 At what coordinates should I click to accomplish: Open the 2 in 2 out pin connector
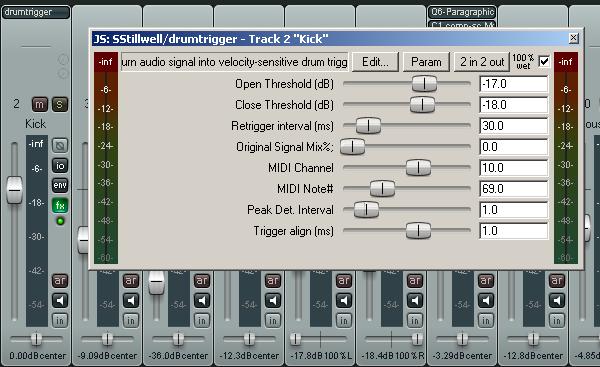point(482,62)
